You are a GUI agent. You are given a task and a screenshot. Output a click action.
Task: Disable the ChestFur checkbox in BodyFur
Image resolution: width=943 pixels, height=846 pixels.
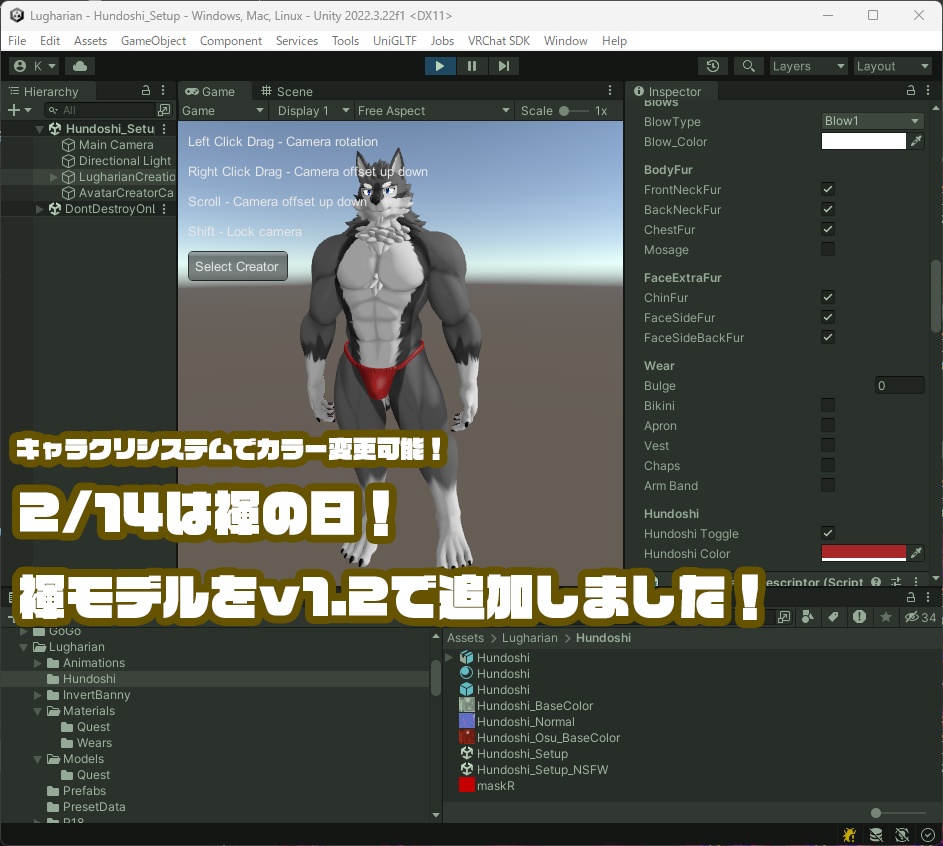[x=827, y=229]
